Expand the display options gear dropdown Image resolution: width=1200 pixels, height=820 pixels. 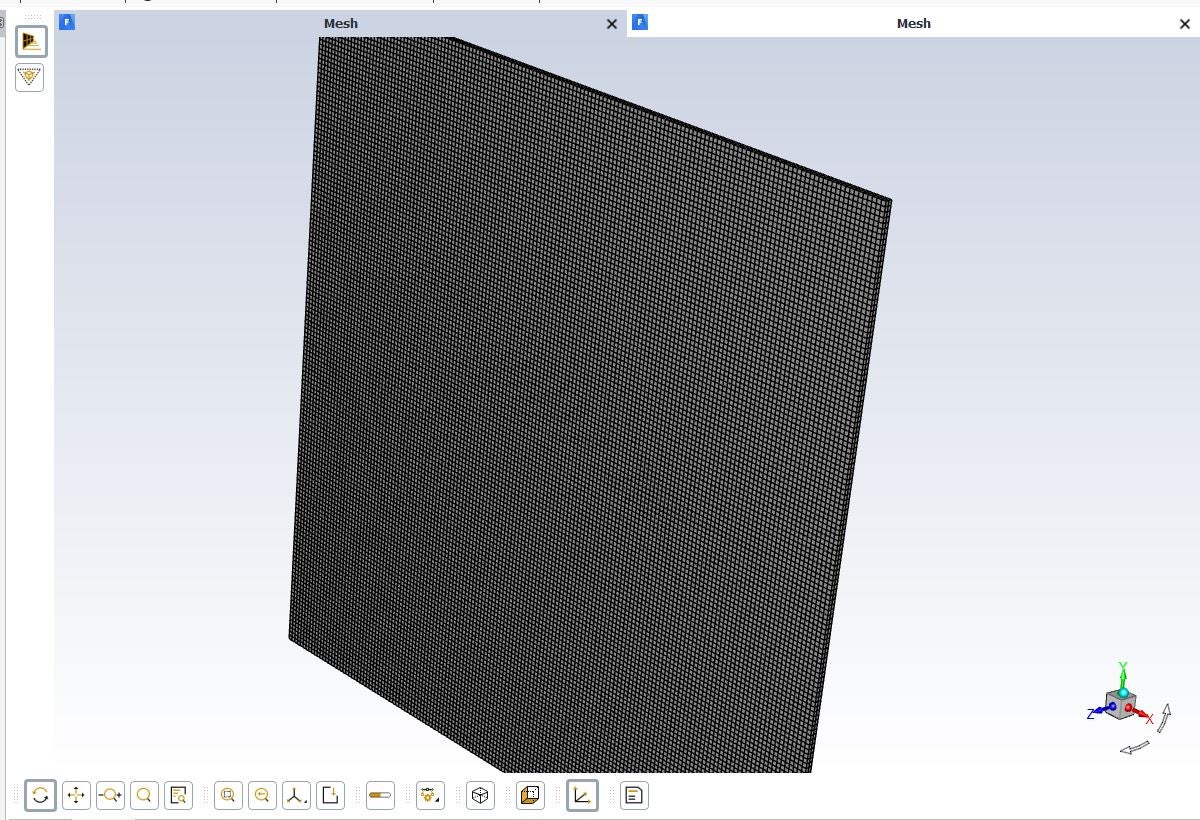tap(430, 796)
